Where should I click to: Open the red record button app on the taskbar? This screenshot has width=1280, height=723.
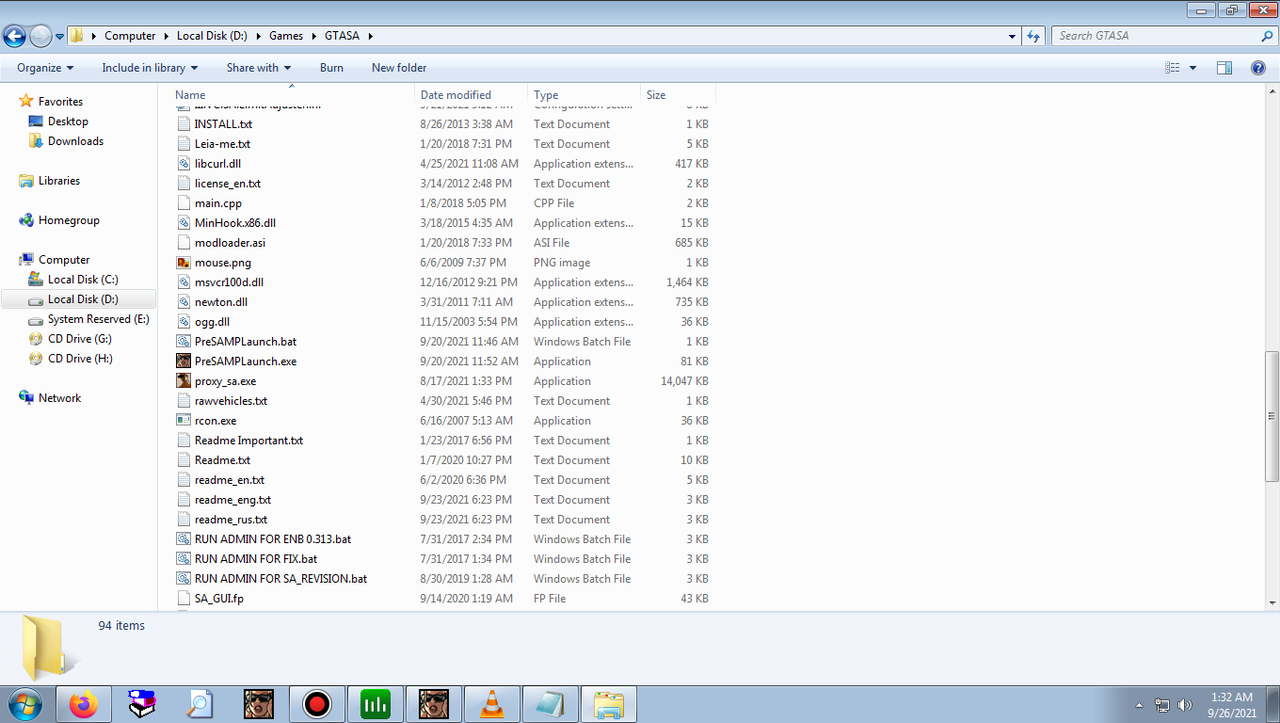pyautogui.click(x=317, y=705)
